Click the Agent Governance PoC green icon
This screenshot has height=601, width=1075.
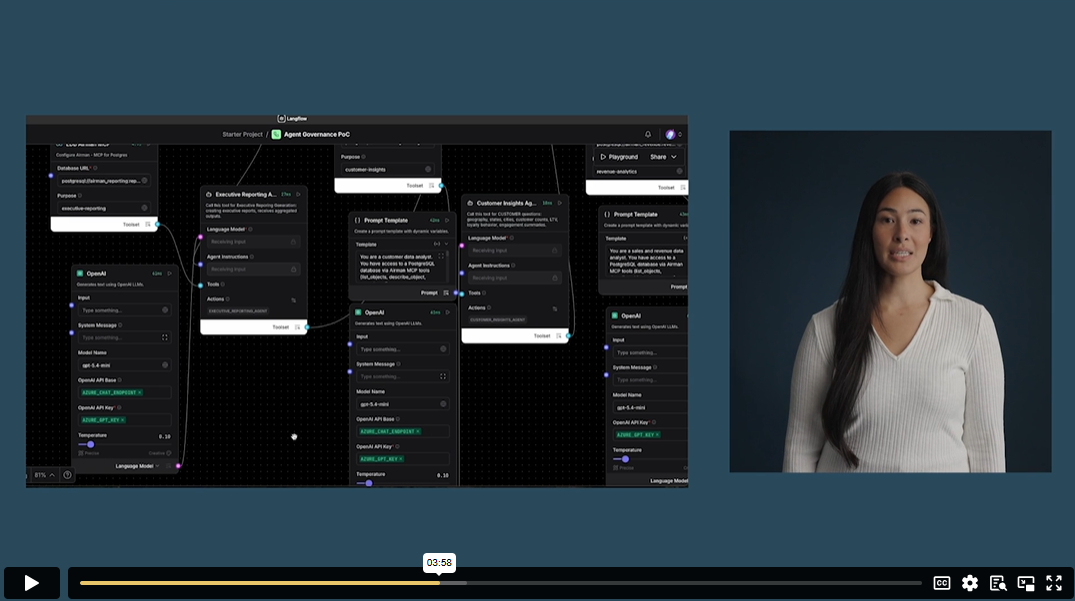(276, 134)
